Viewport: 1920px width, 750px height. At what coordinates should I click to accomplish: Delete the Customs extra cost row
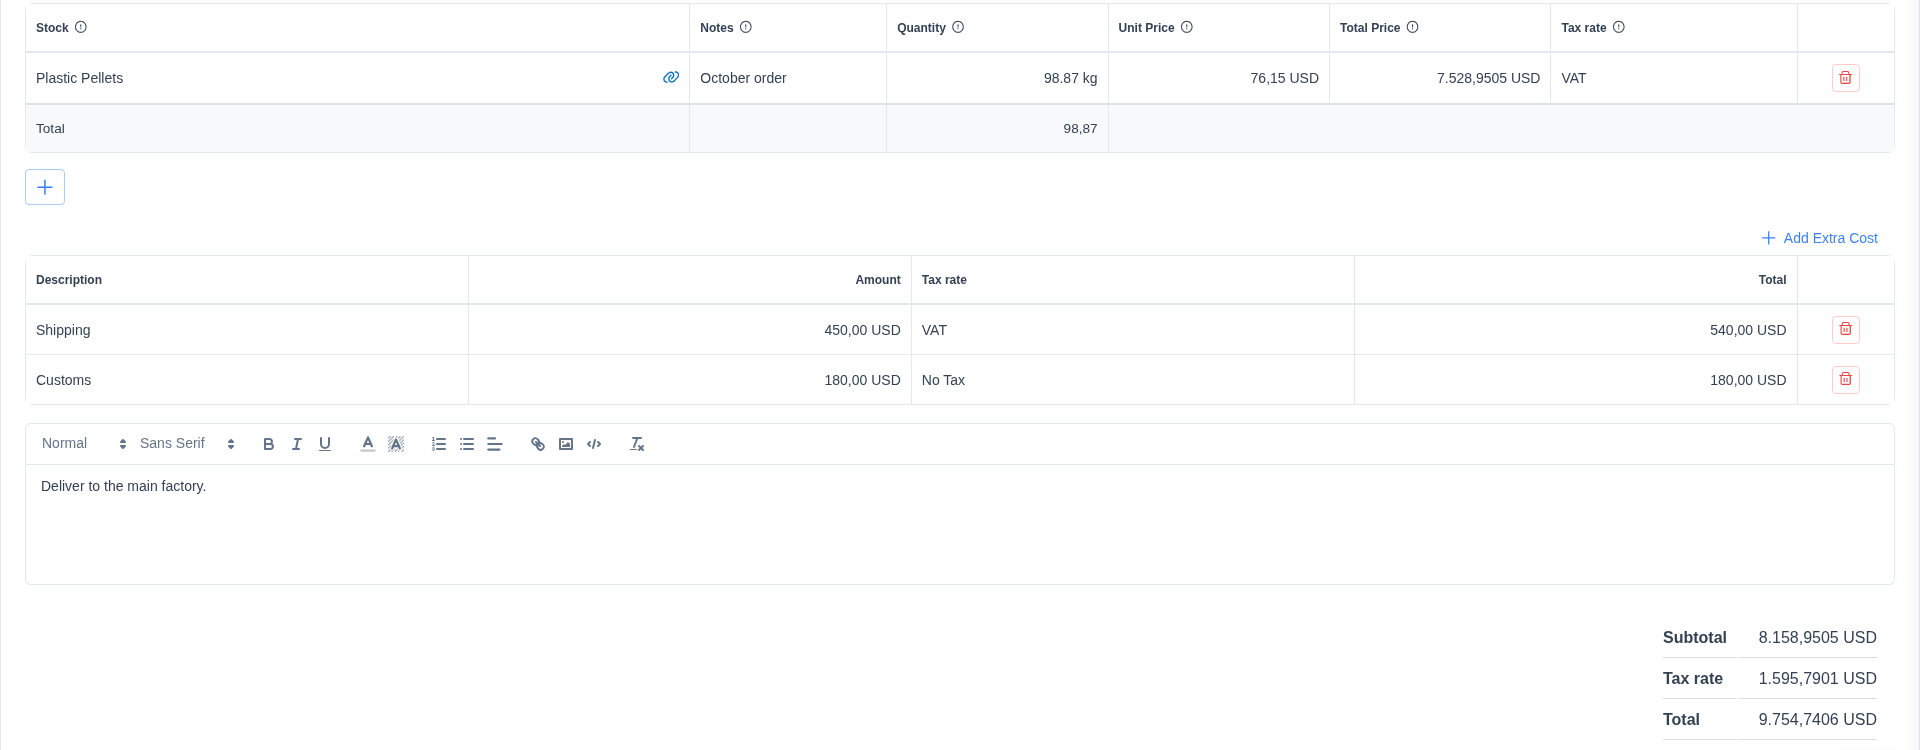pos(1845,380)
